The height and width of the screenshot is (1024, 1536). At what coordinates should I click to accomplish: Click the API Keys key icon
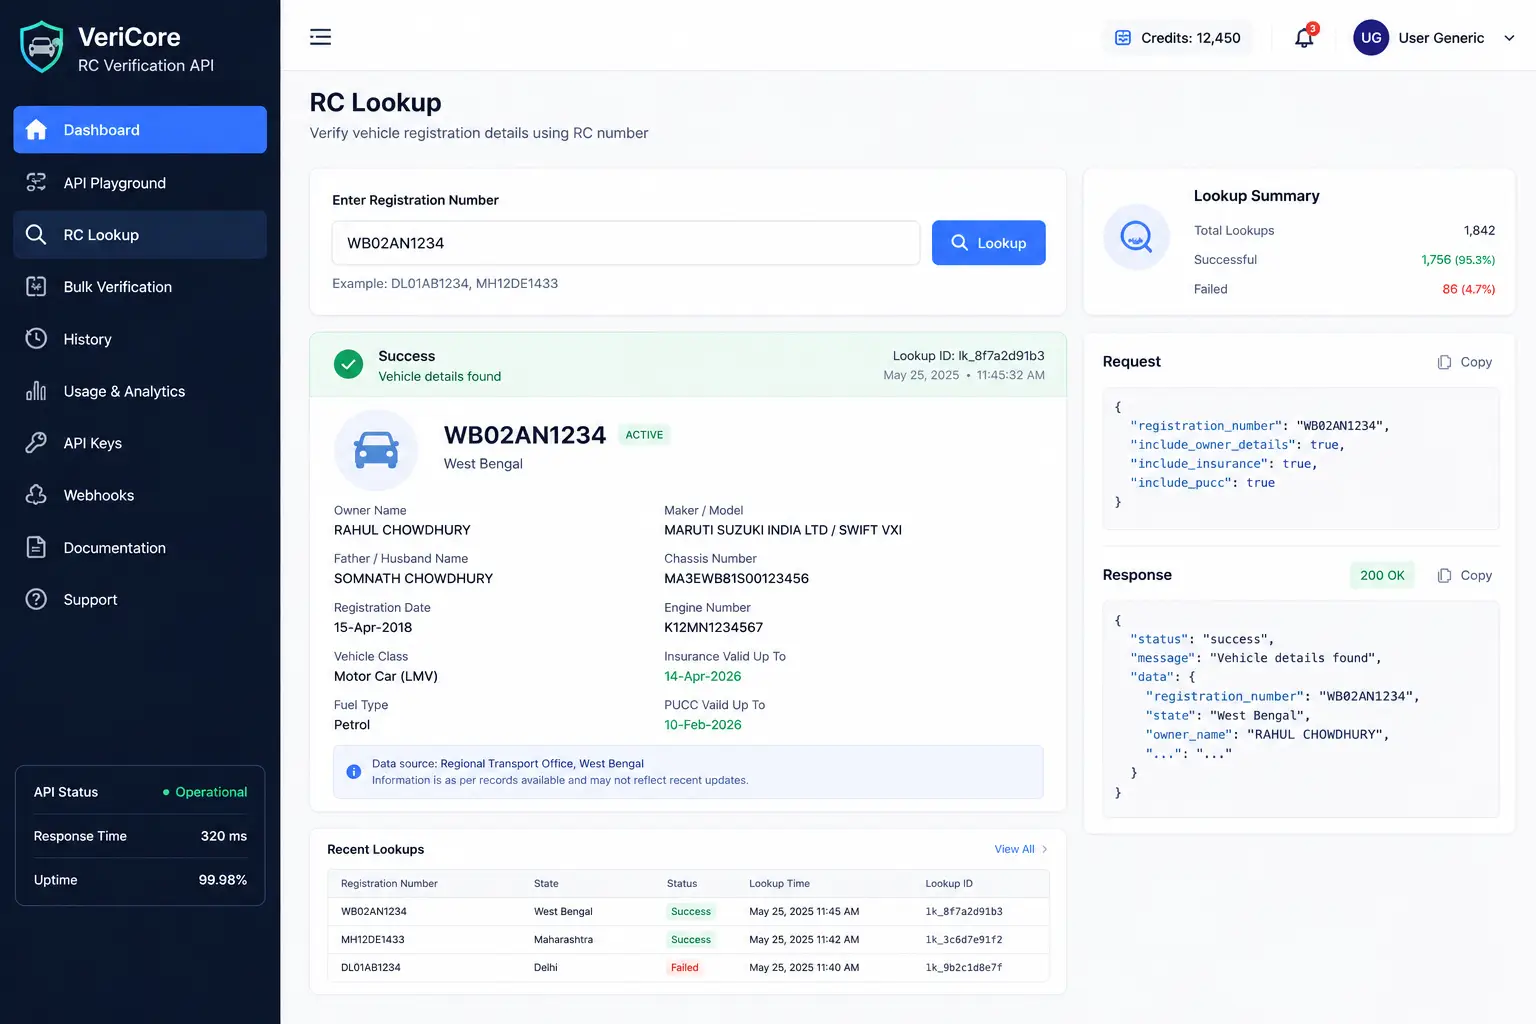click(36, 443)
